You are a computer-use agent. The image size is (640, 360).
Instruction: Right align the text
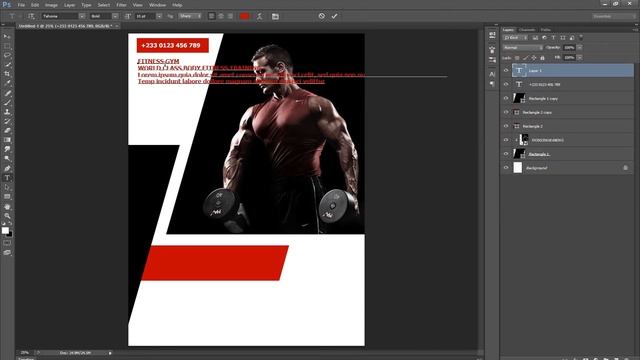coord(230,16)
